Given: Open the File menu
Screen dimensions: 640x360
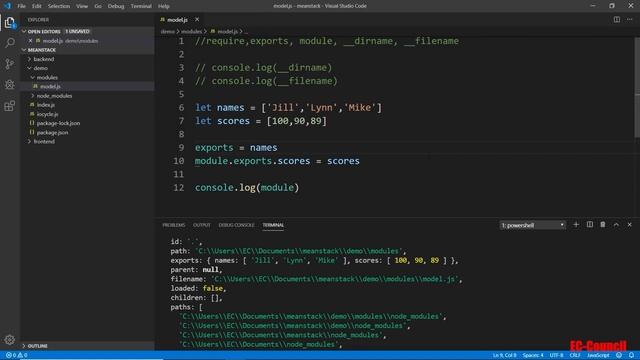Looking at the screenshot, I should pos(22,6).
